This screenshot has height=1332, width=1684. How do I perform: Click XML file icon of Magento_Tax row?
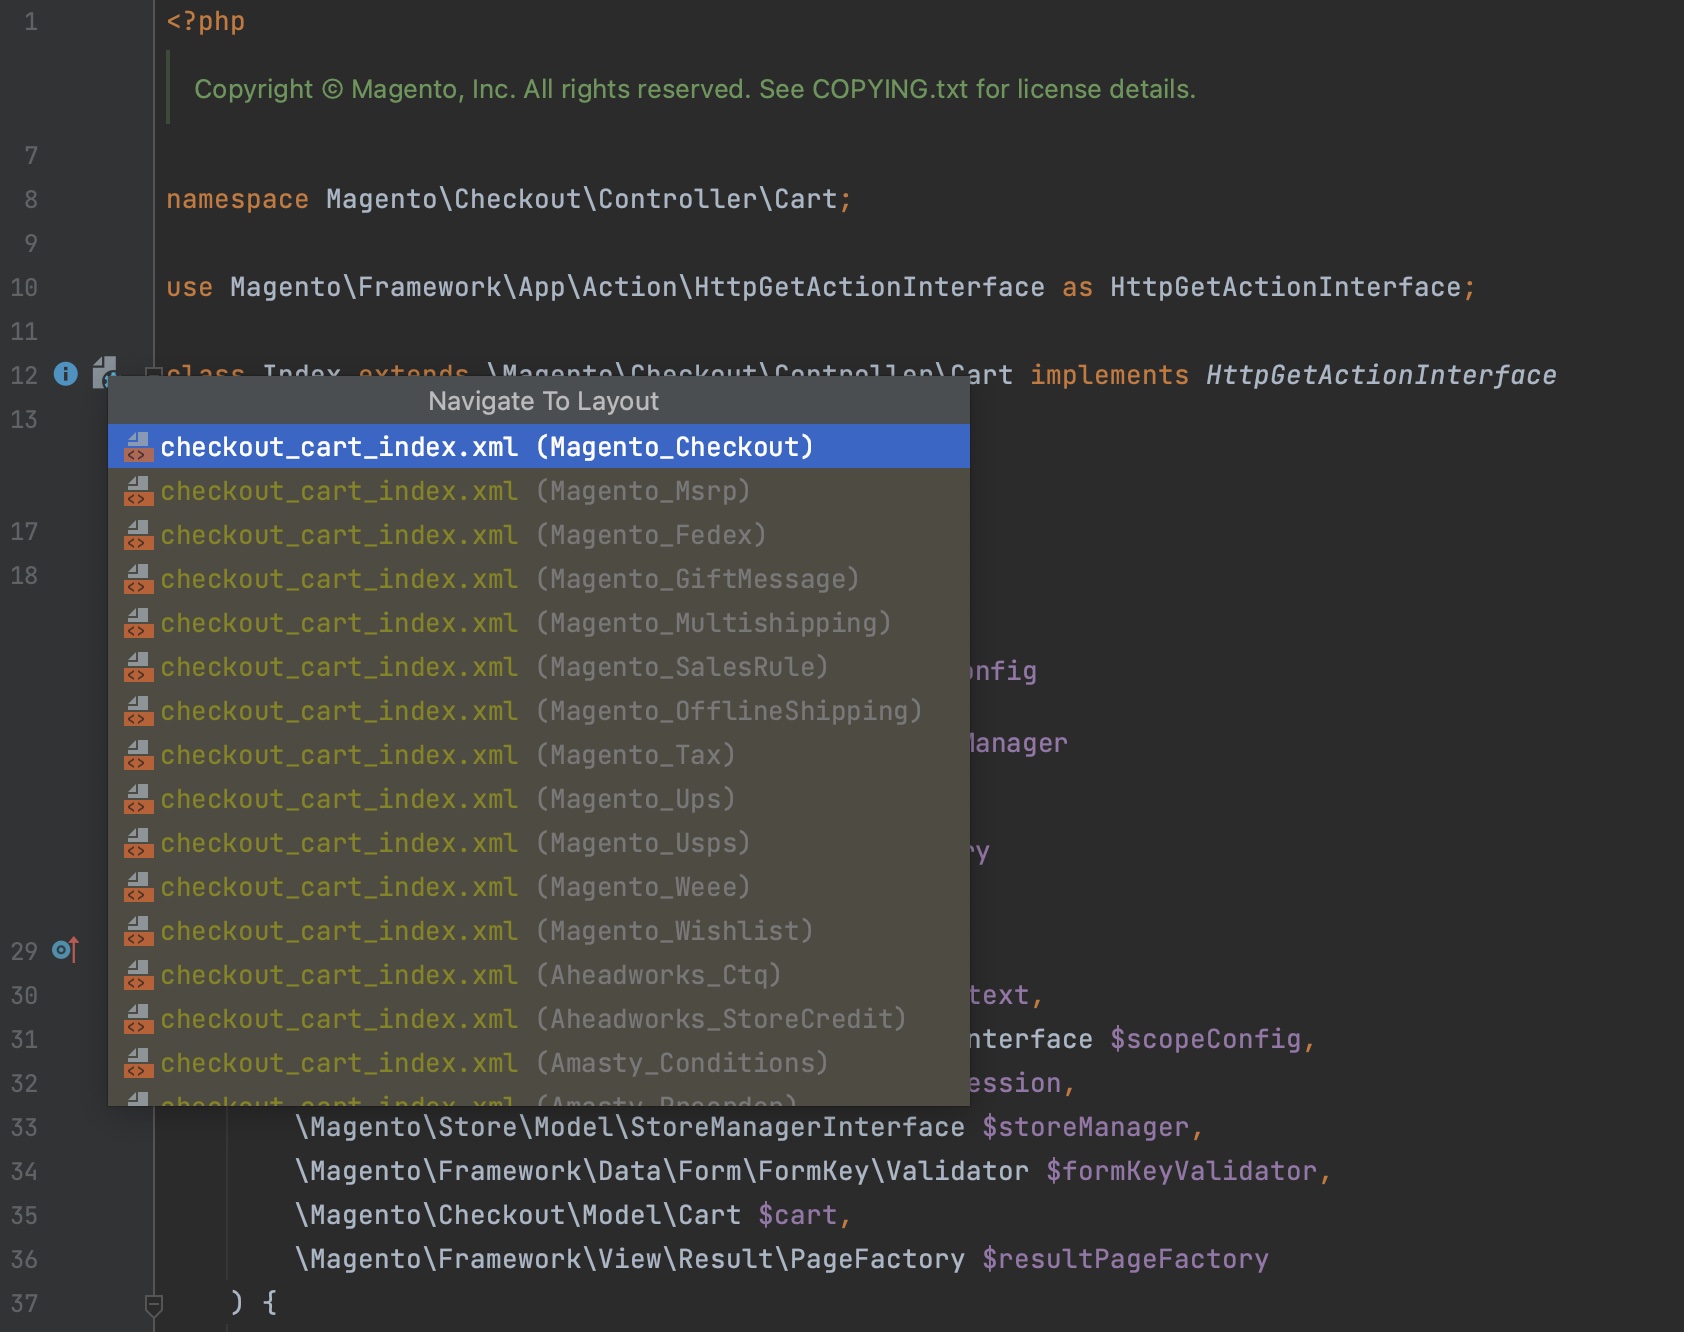[x=138, y=755]
